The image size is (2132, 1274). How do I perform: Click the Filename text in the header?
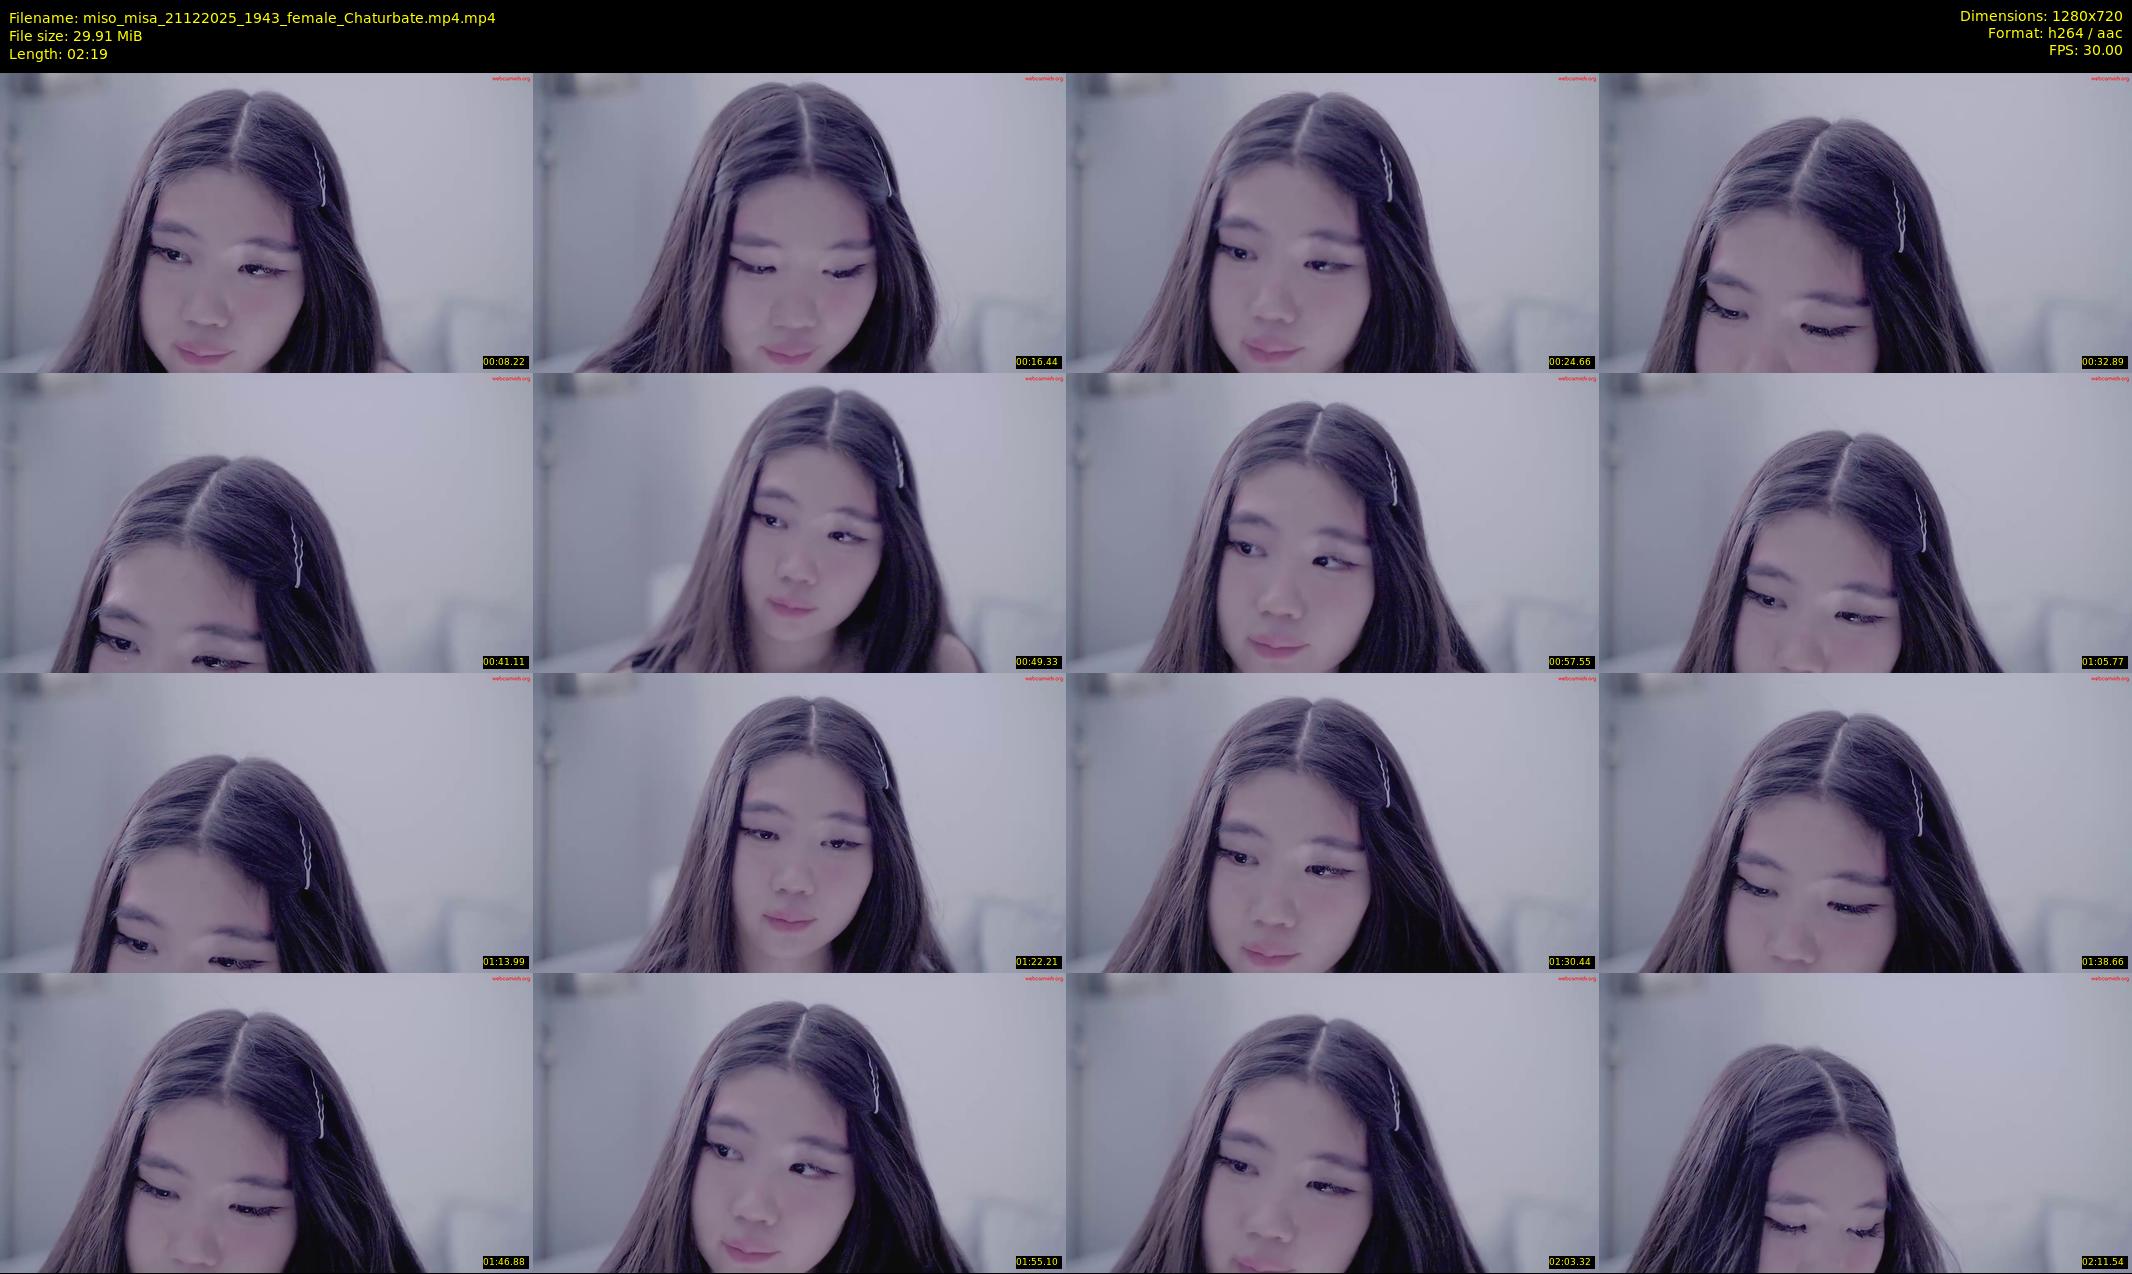pyautogui.click(x=252, y=18)
